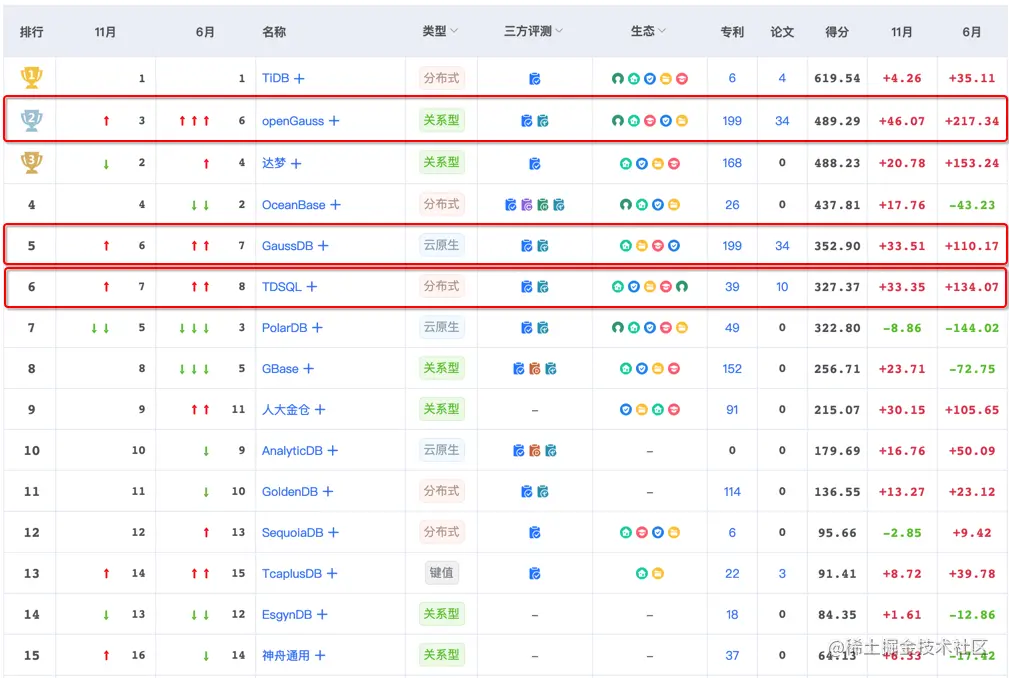Screen dimensions: 1009x678
Task: Click November change +16.76 for AnalyticDB
Action: (902, 451)
